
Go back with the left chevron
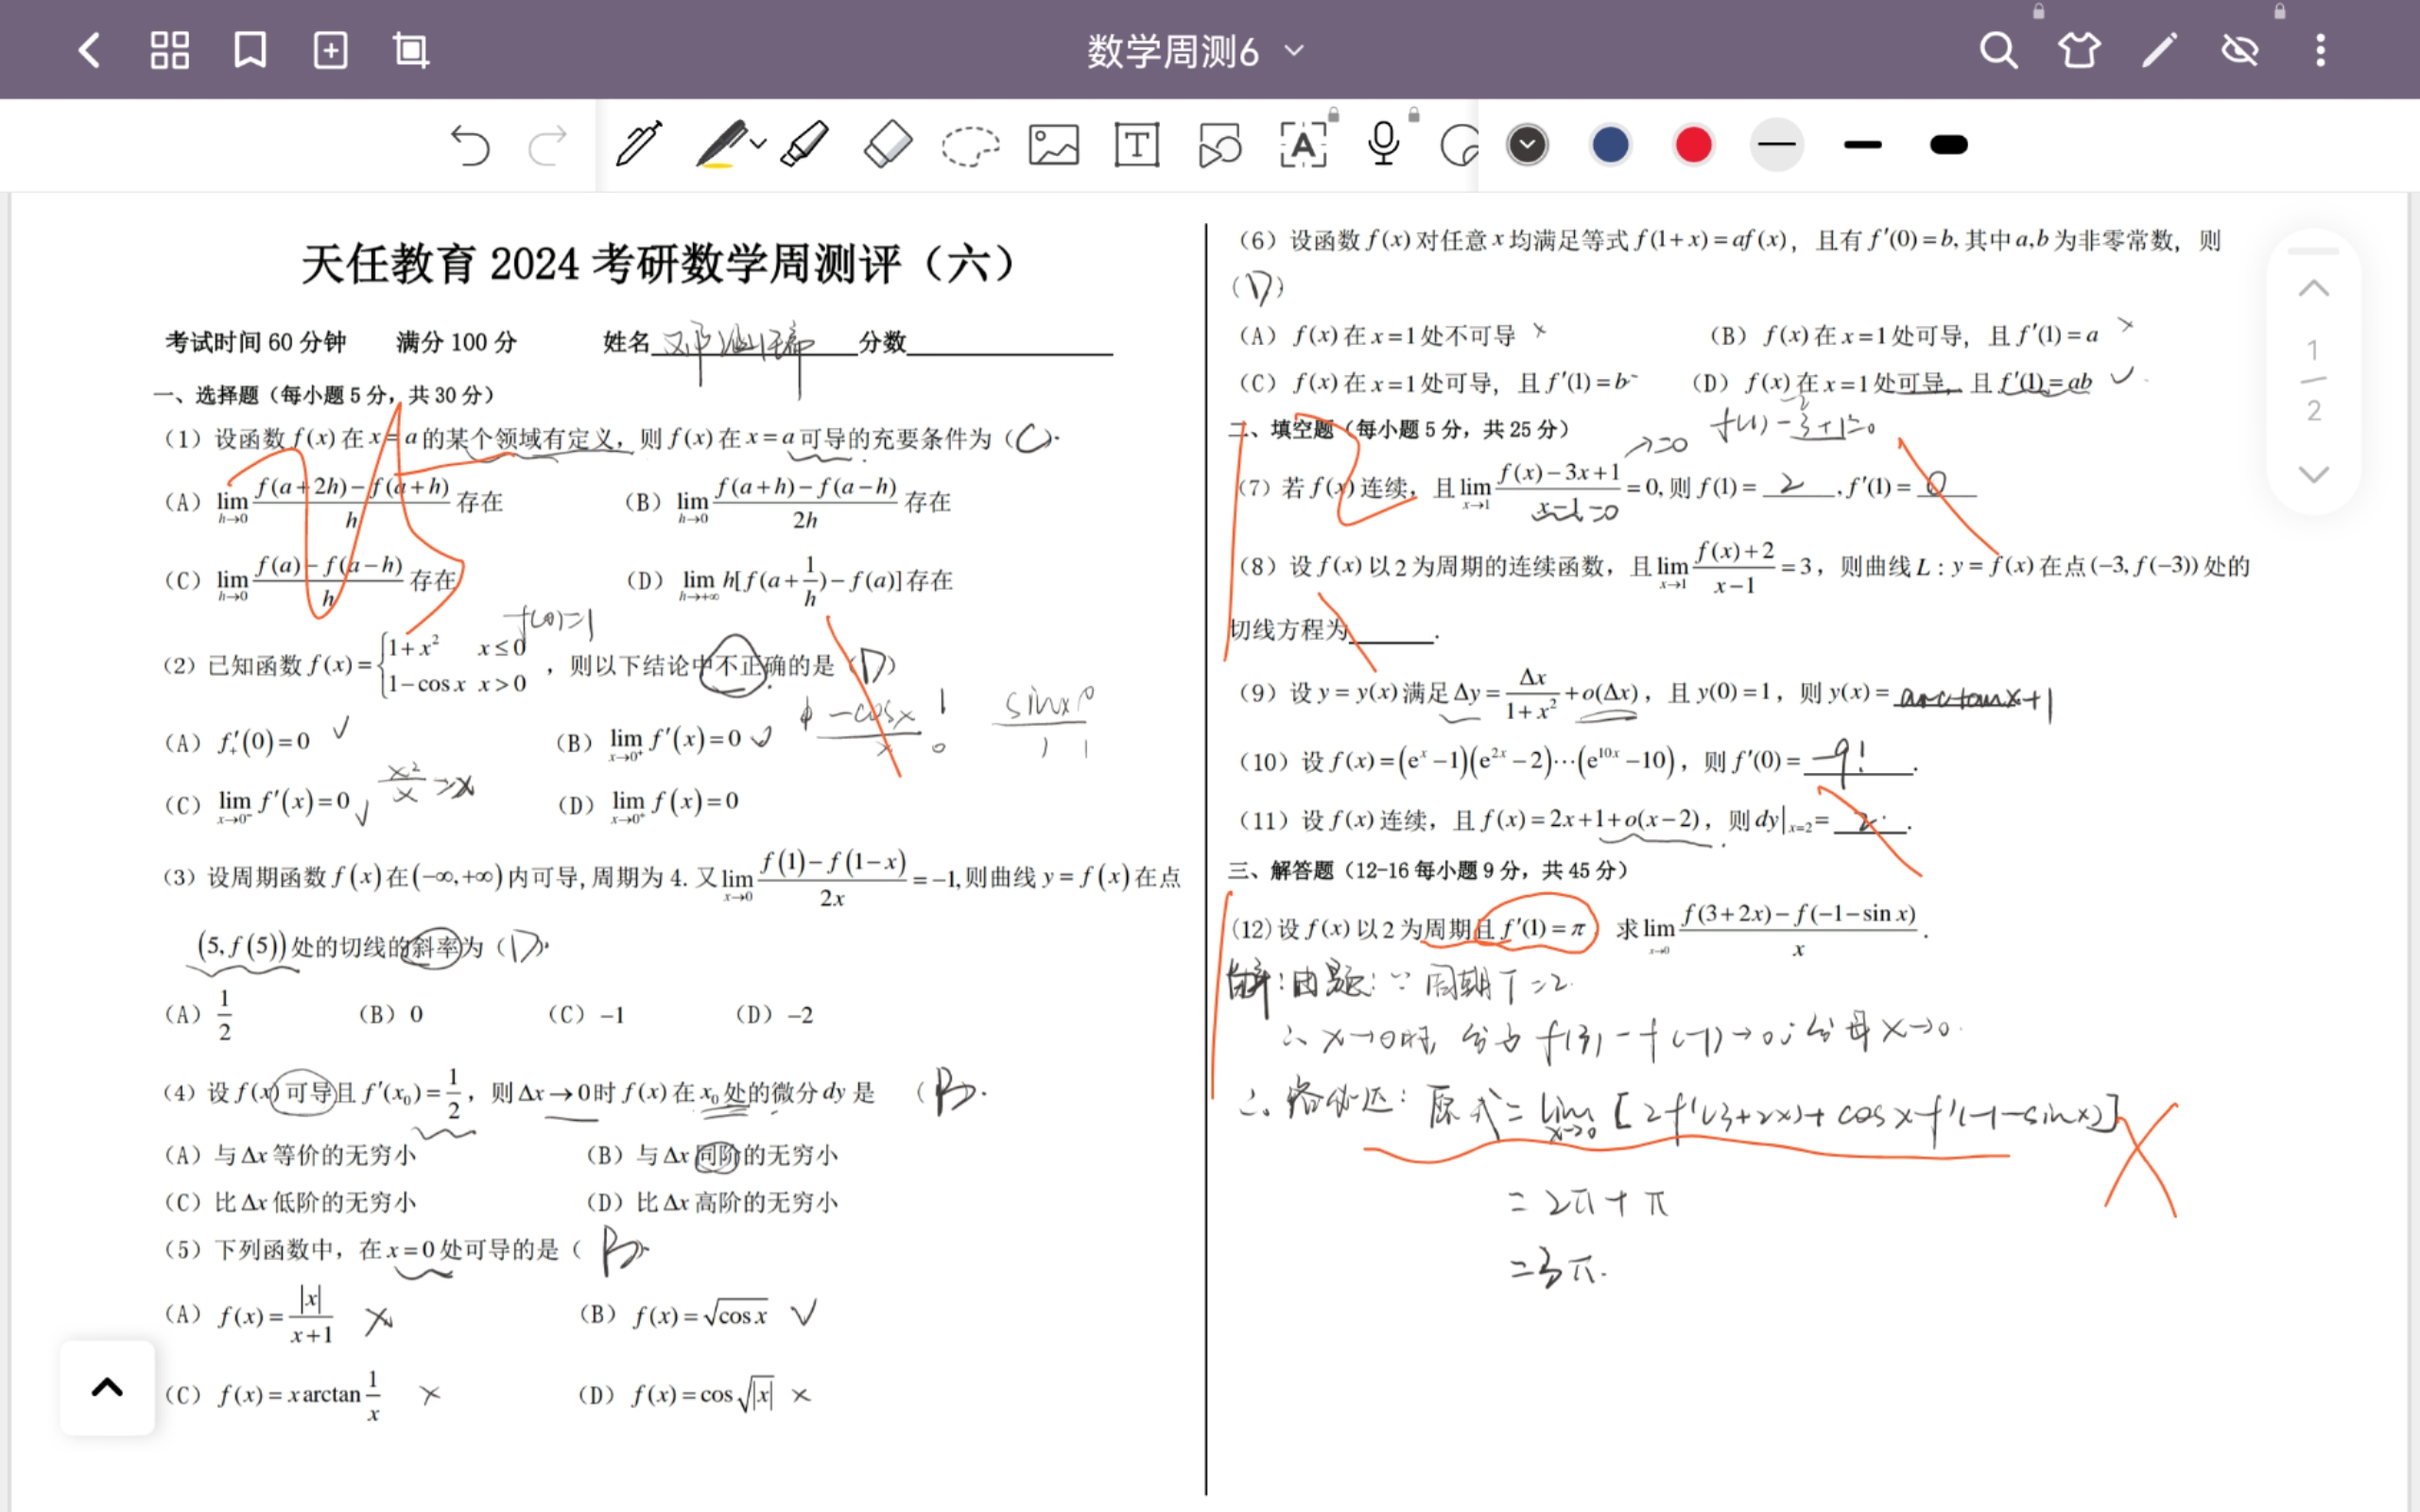pos(90,50)
